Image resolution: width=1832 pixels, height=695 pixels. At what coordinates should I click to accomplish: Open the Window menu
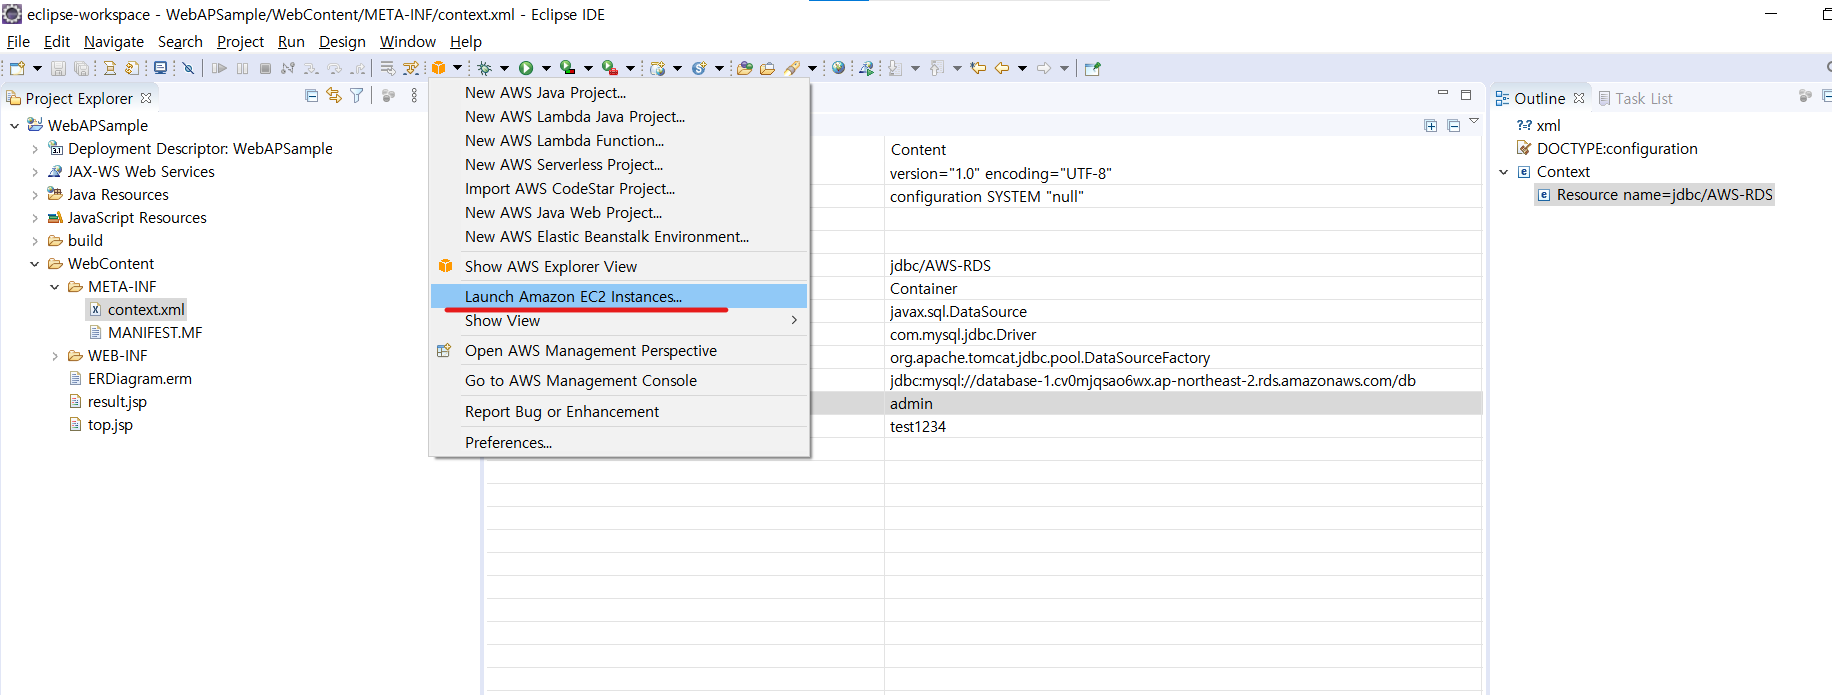(407, 41)
